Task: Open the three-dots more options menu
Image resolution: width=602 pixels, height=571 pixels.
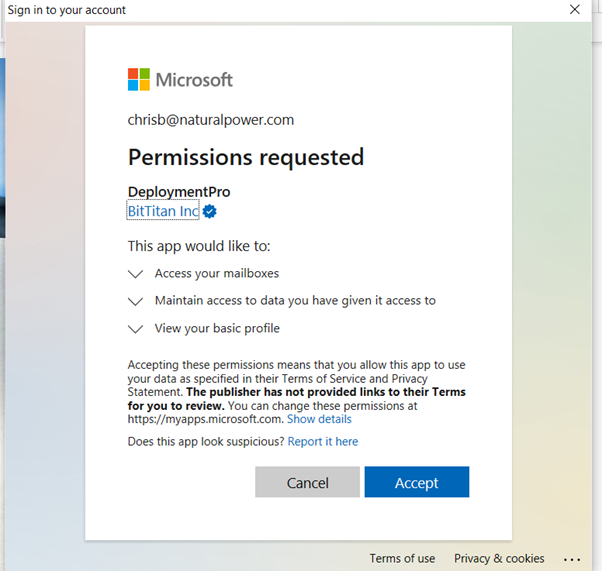Action: pos(572,560)
